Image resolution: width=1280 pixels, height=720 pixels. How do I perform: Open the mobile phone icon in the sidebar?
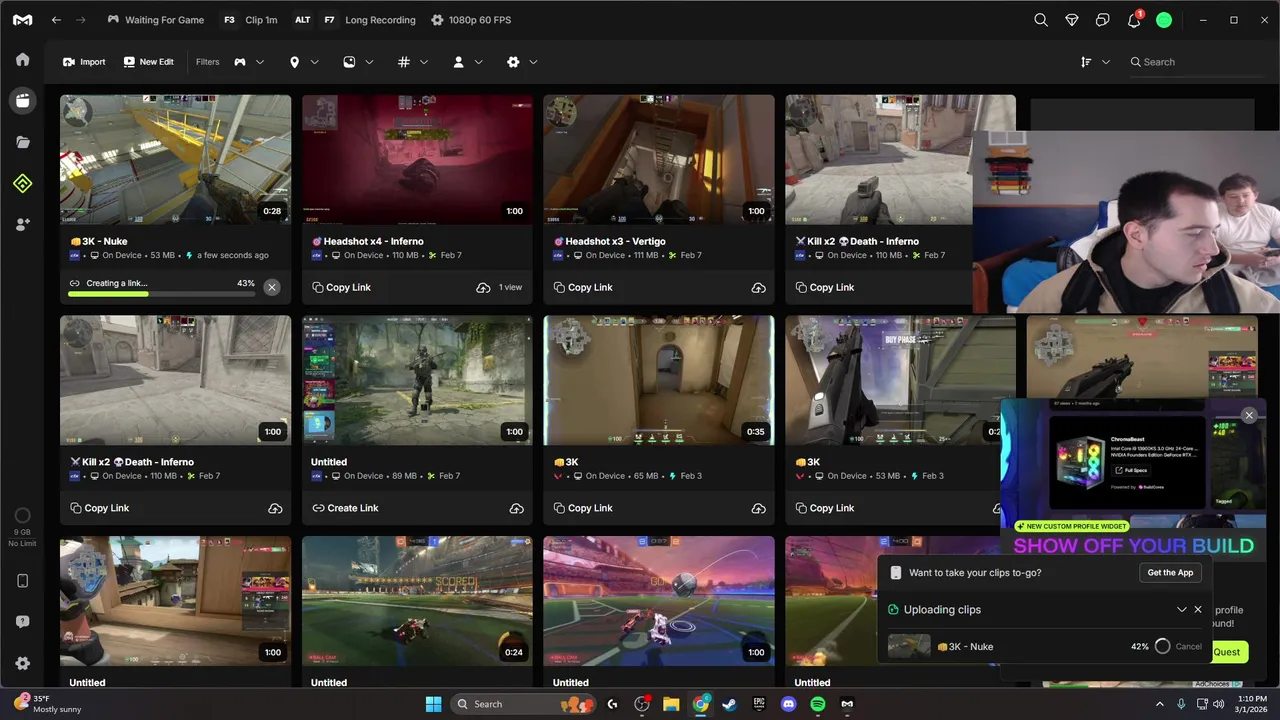[x=22, y=581]
